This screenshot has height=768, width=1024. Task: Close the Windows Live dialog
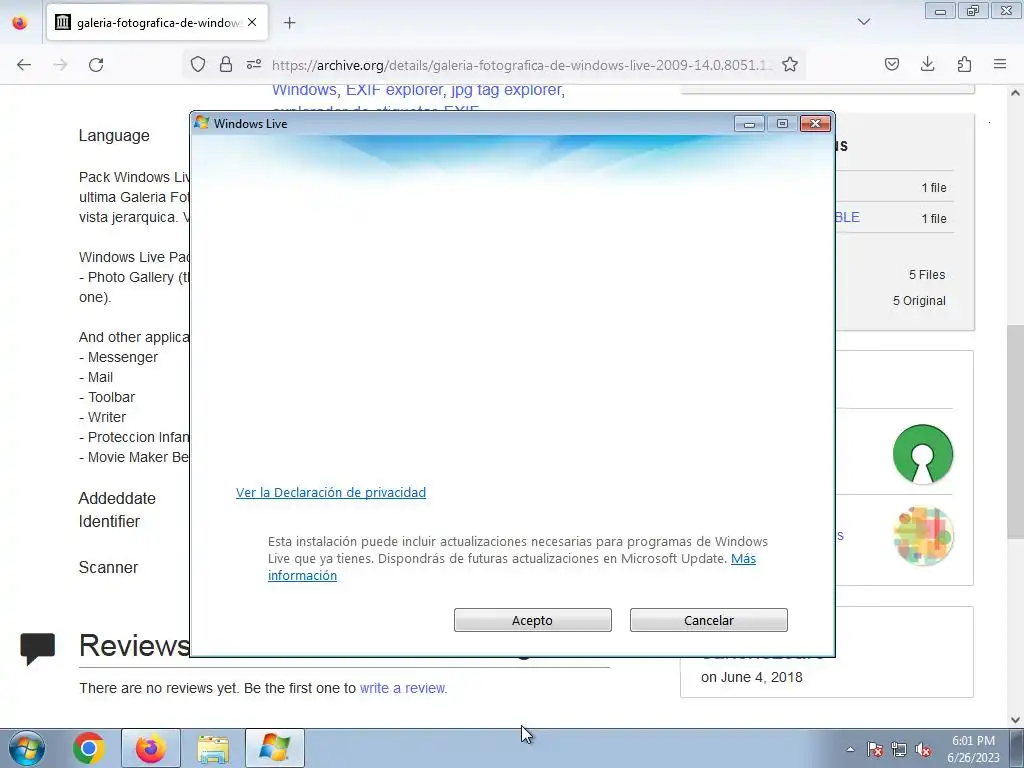pyautogui.click(x=816, y=123)
